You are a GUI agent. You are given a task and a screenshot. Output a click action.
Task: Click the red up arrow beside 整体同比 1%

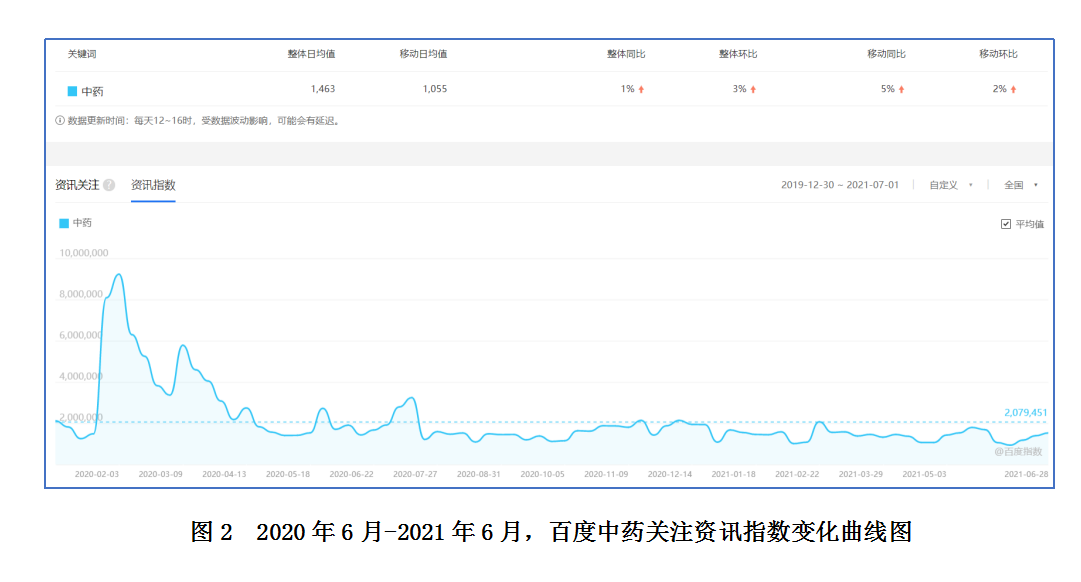coord(640,88)
